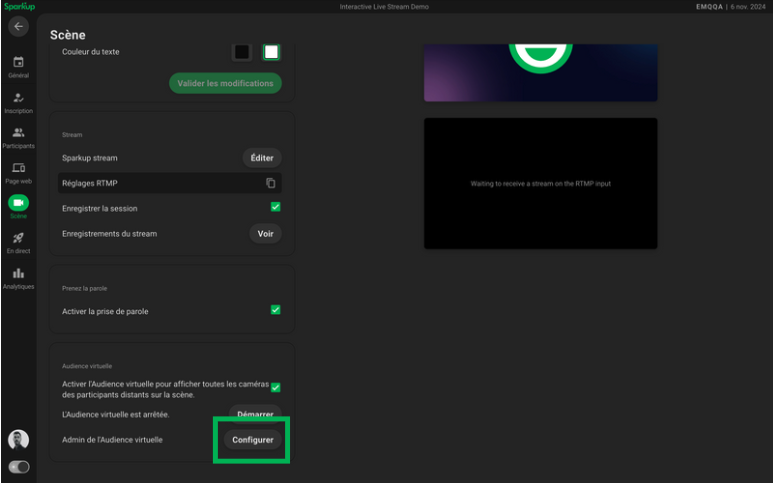Click Valider les modifications button
Image resolution: width=773 pixels, height=483 pixels.
[x=225, y=83]
